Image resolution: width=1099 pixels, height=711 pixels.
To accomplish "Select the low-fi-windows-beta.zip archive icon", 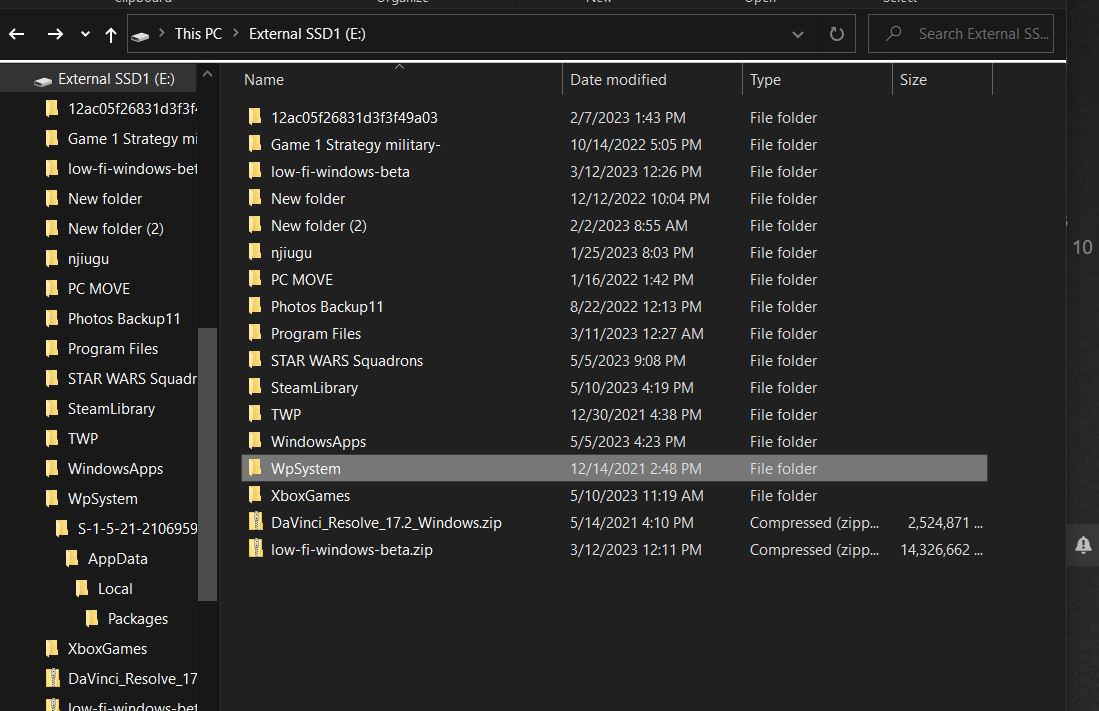I will [x=256, y=549].
